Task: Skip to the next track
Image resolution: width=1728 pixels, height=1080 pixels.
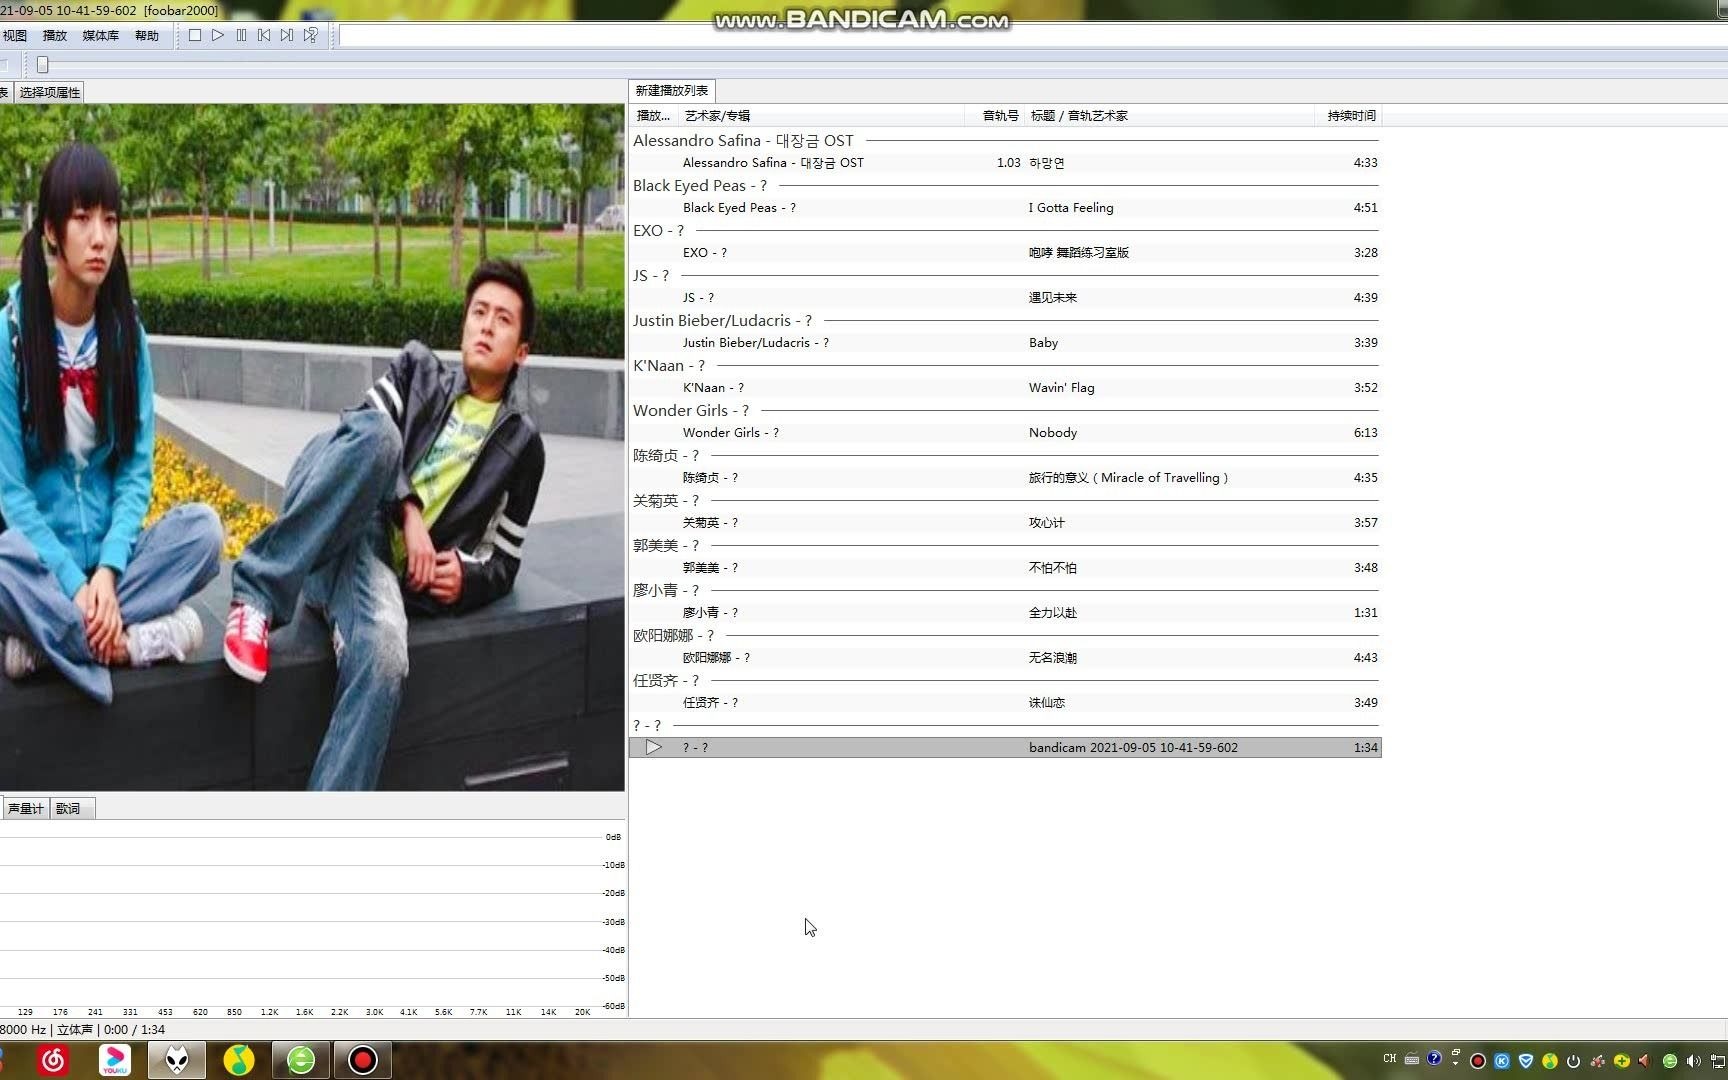Action: [x=287, y=35]
